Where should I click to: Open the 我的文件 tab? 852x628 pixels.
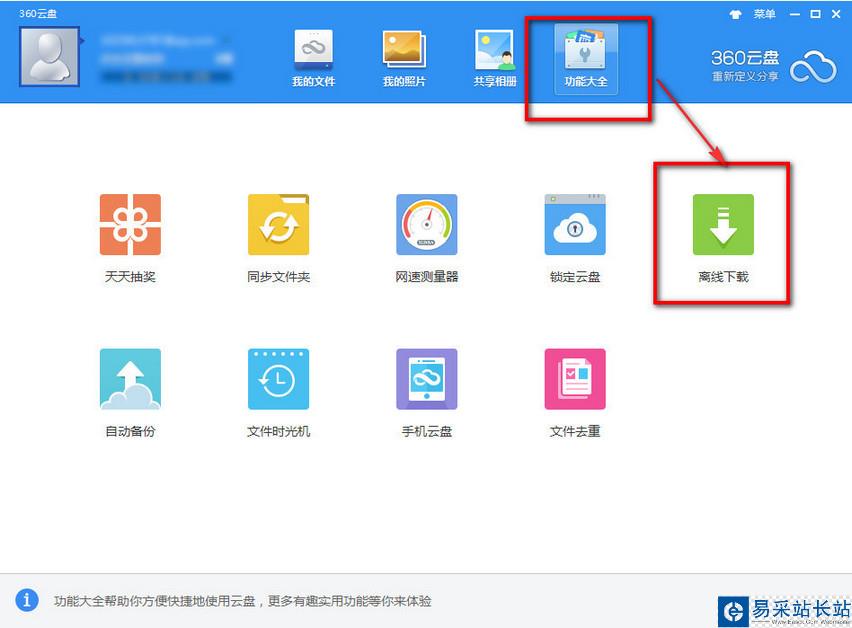pyautogui.click(x=314, y=59)
